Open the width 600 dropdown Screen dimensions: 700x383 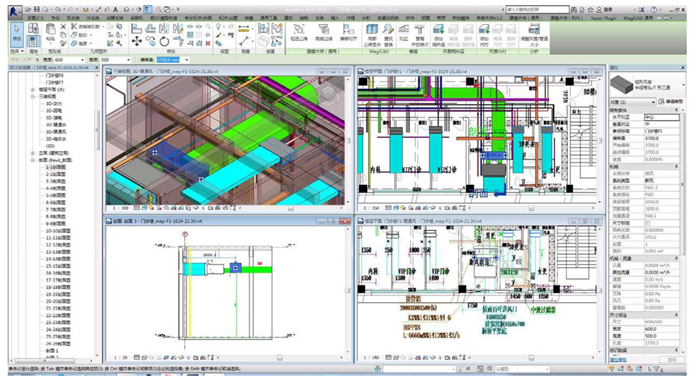[x=83, y=59]
